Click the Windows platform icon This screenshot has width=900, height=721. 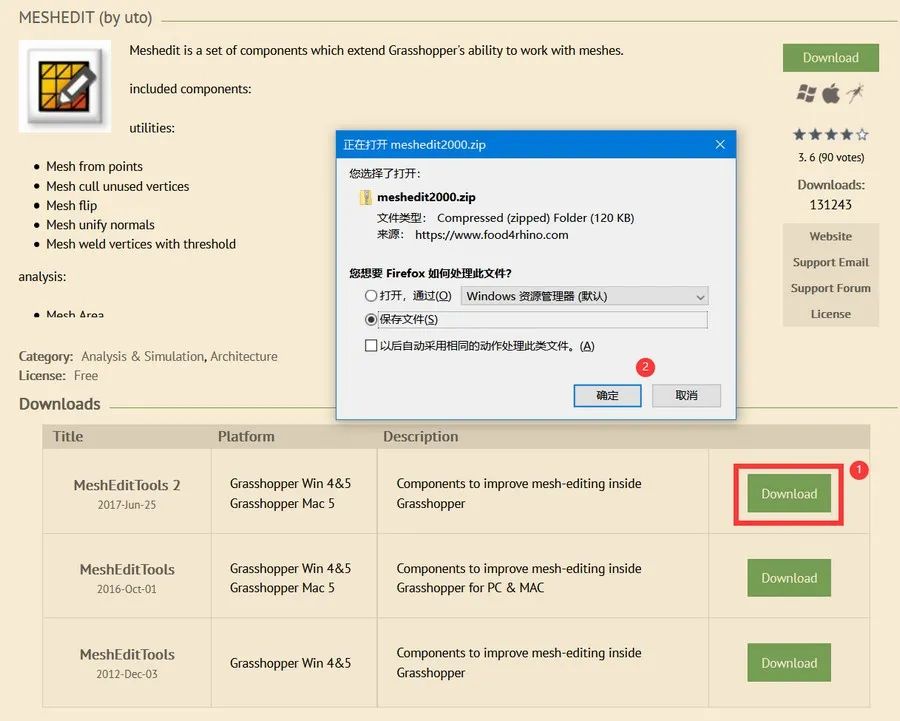806,93
